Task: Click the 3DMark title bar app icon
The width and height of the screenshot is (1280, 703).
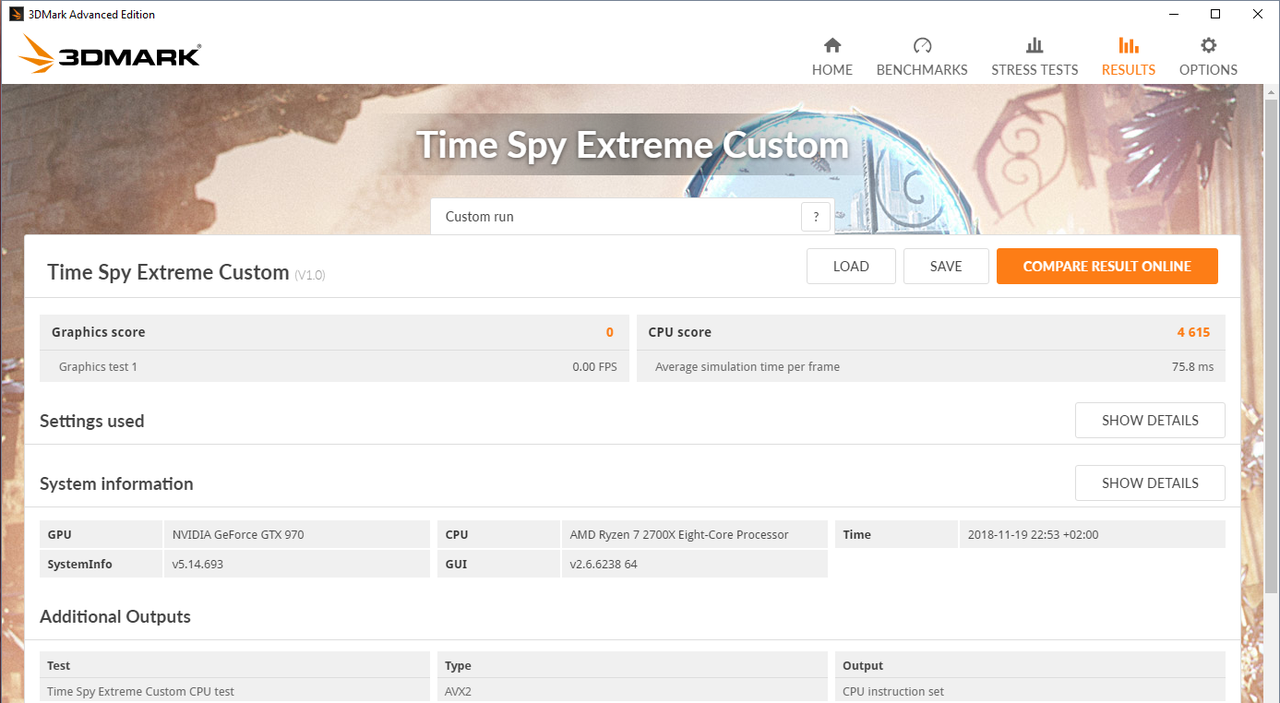Action: 16,14
